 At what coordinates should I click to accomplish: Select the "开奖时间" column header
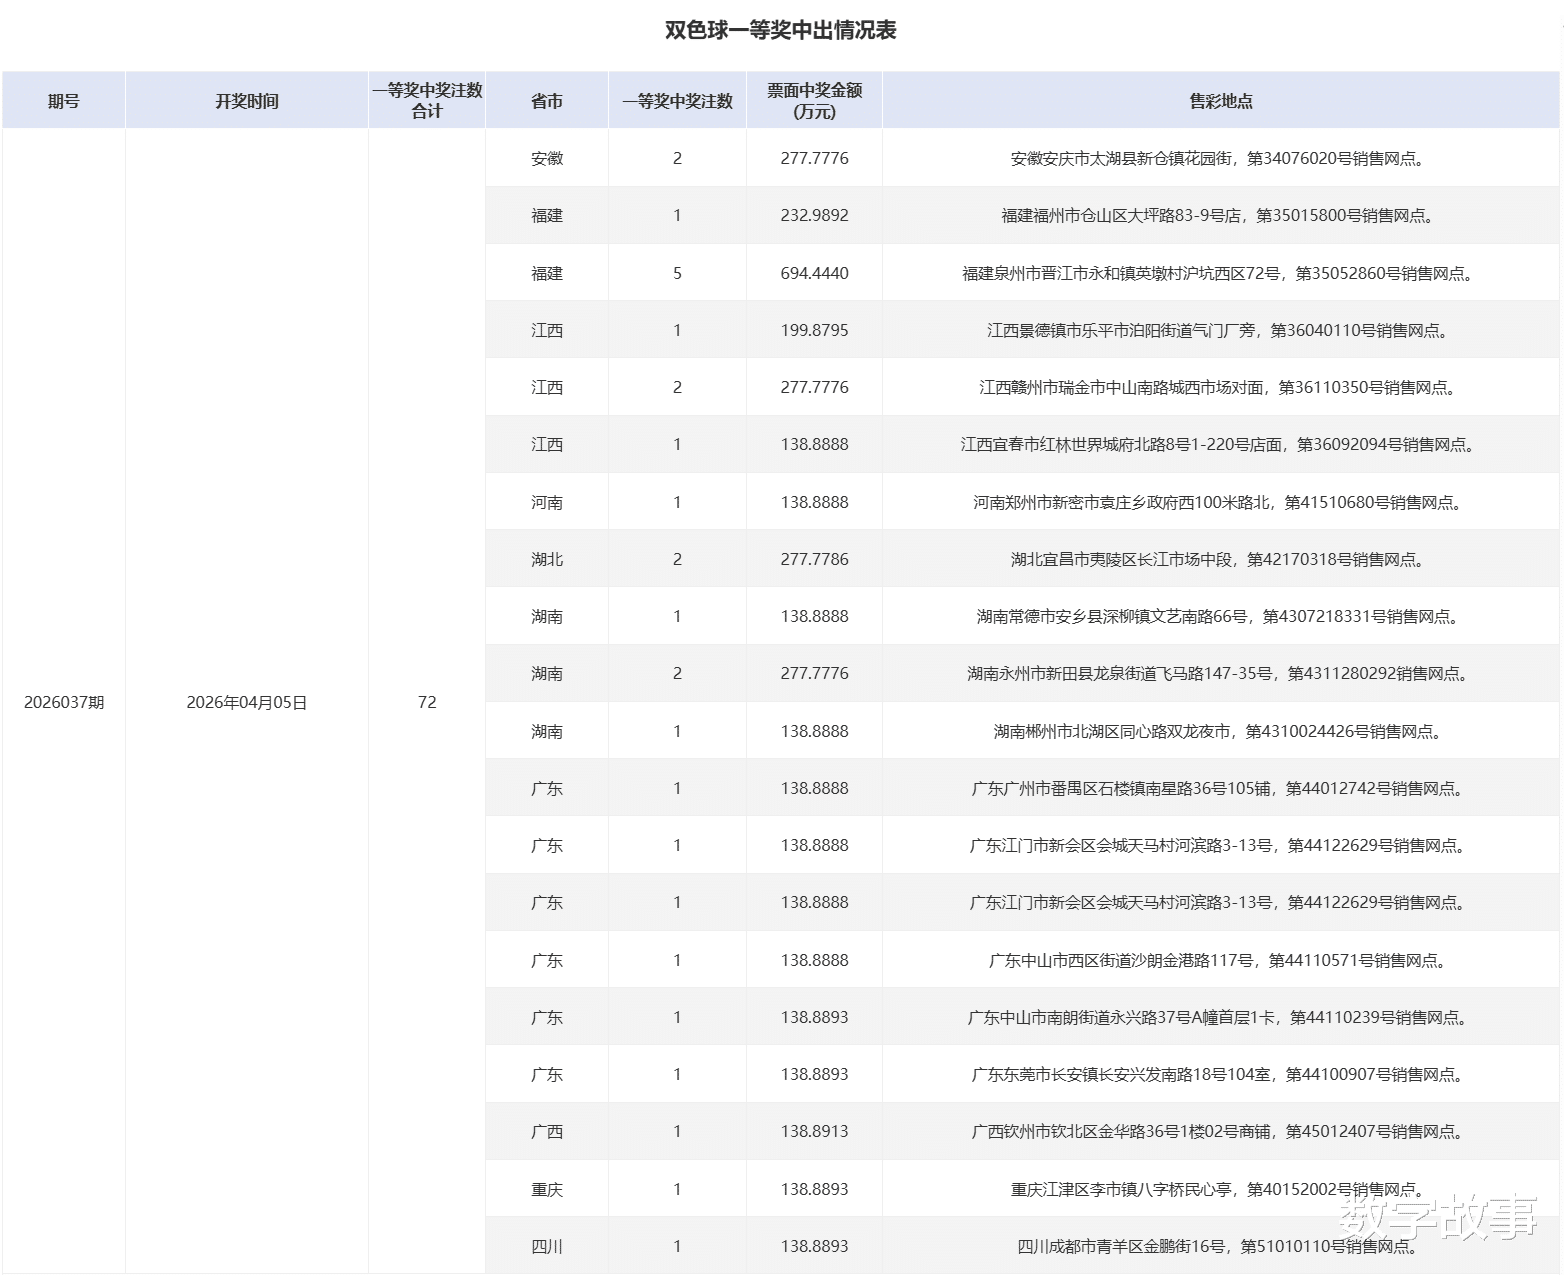247,101
